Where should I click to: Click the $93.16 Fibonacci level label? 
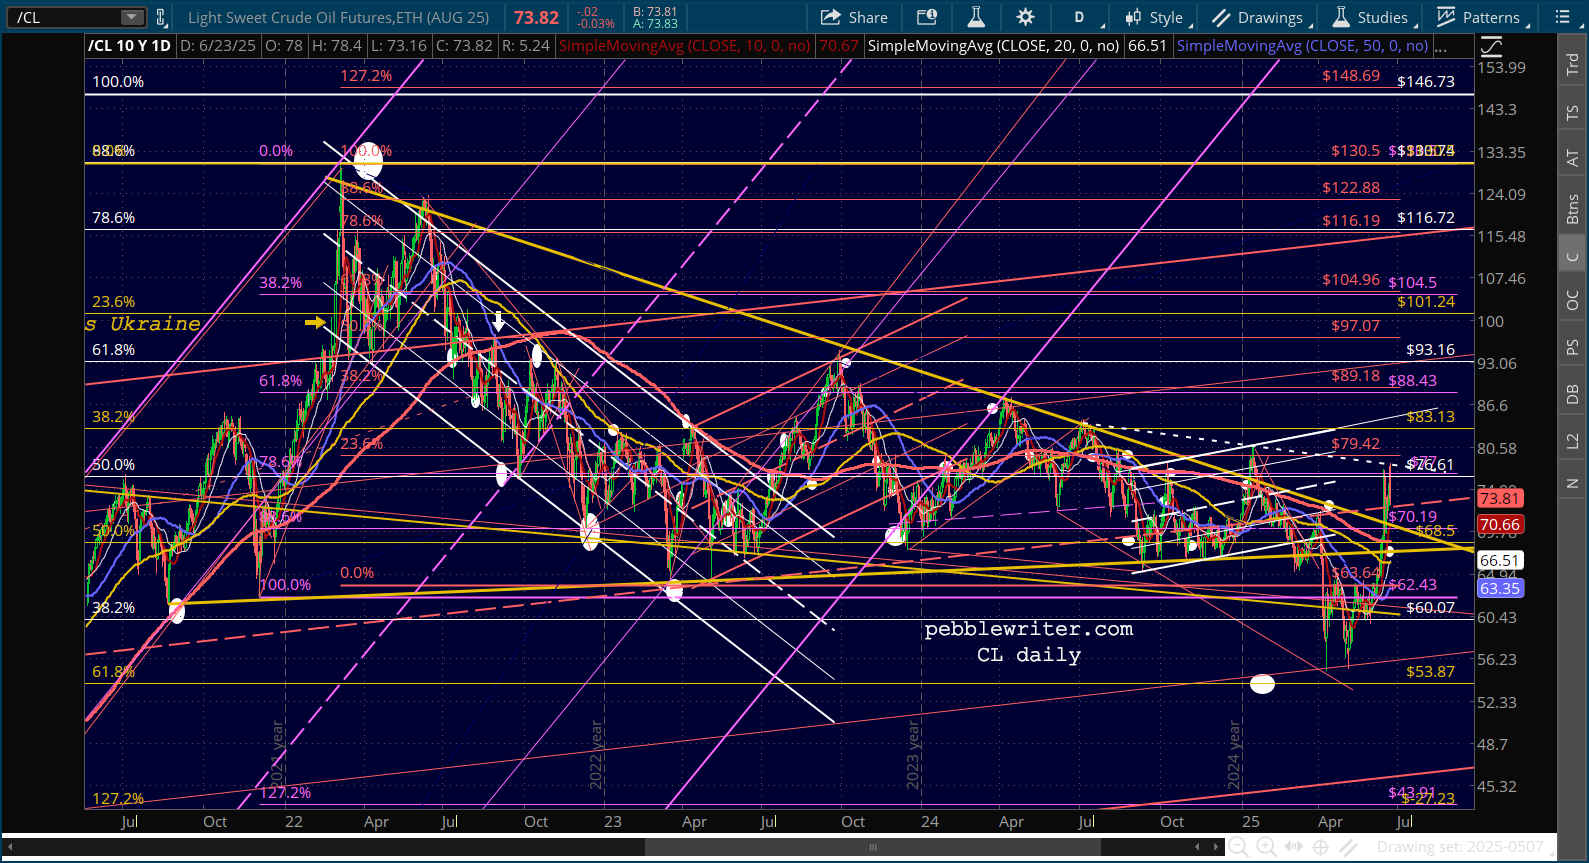1430,350
